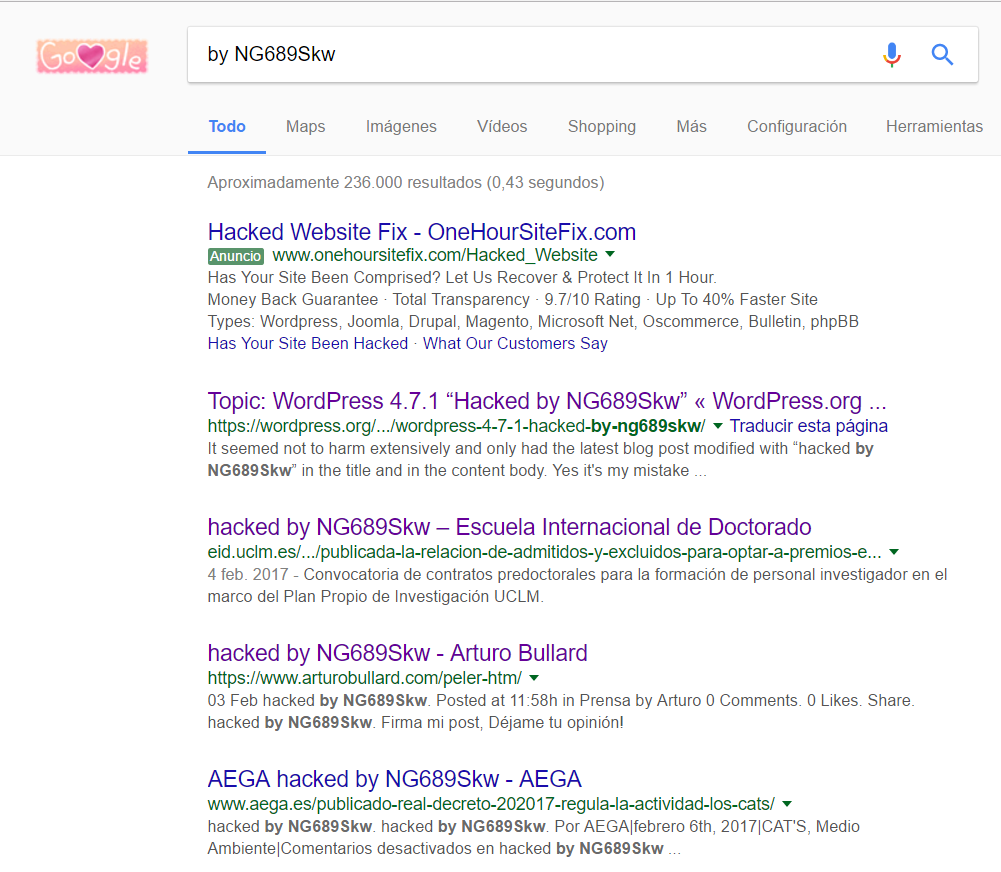Image resolution: width=1001 pixels, height=872 pixels.
Task: Expand dropdown arrow beside eid.uclm.es URL
Action: coord(894,552)
